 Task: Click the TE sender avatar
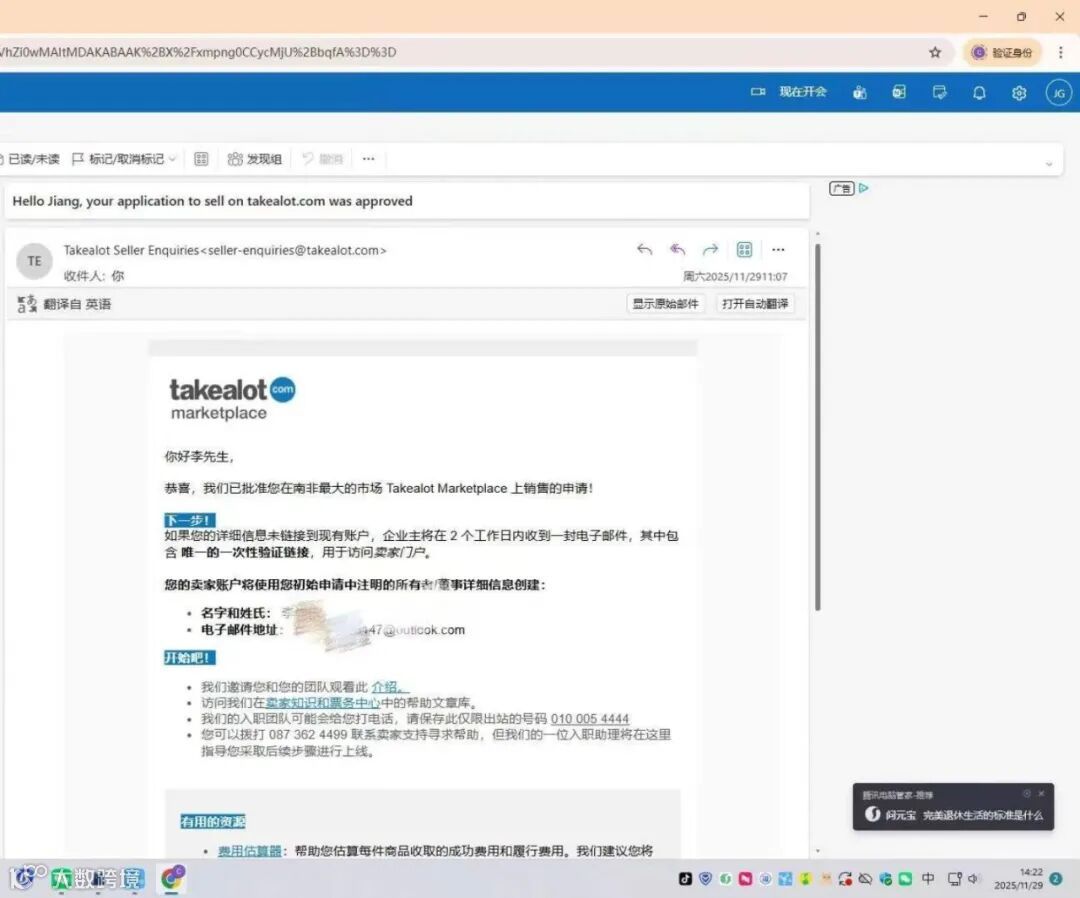tap(34, 261)
